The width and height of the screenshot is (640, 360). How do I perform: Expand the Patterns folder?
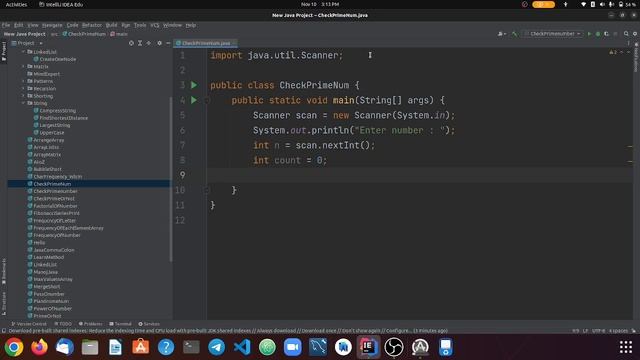pos(23,81)
